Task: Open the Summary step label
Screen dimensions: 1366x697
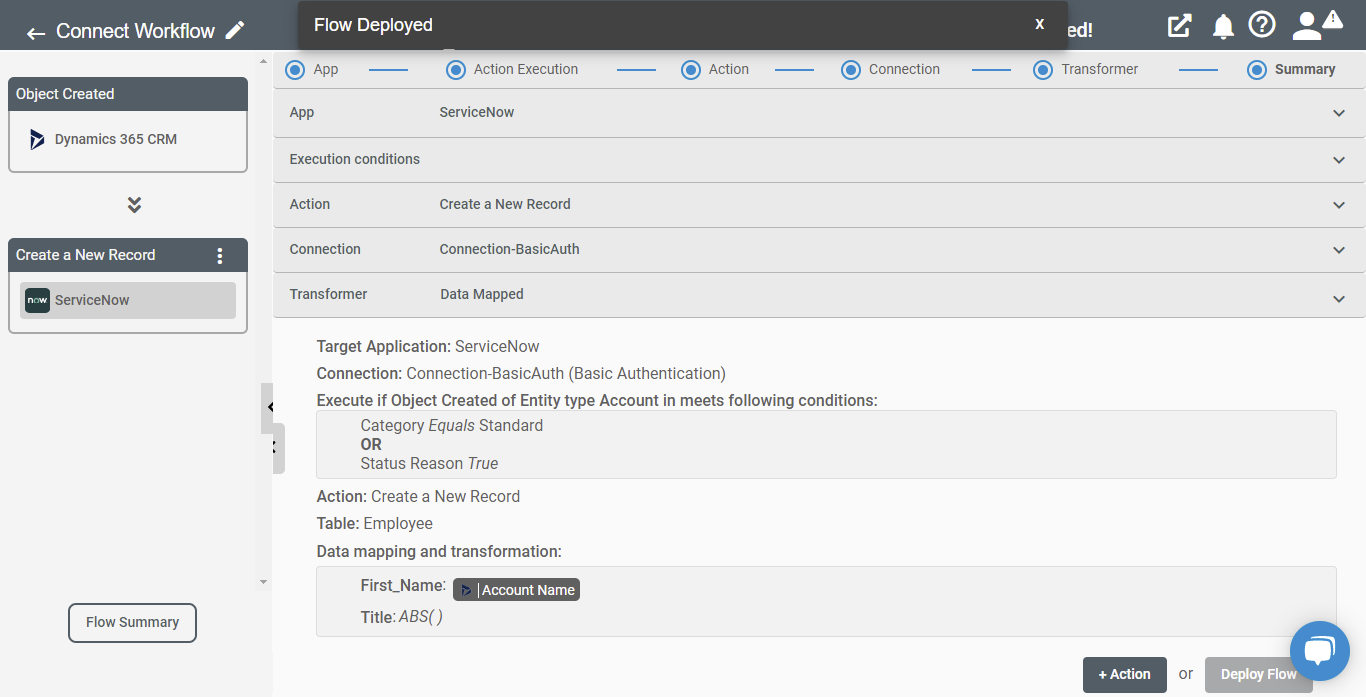Action: [x=1305, y=69]
